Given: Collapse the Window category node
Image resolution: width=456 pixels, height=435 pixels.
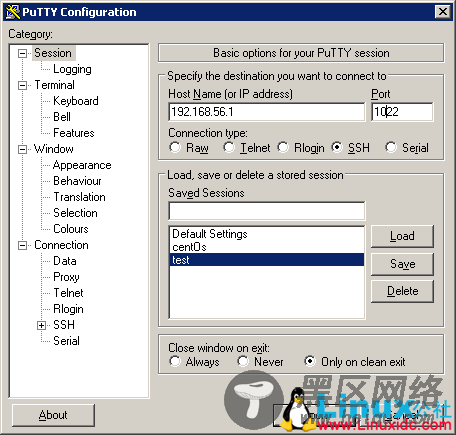Looking at the screenshot, I should (22, 149).
